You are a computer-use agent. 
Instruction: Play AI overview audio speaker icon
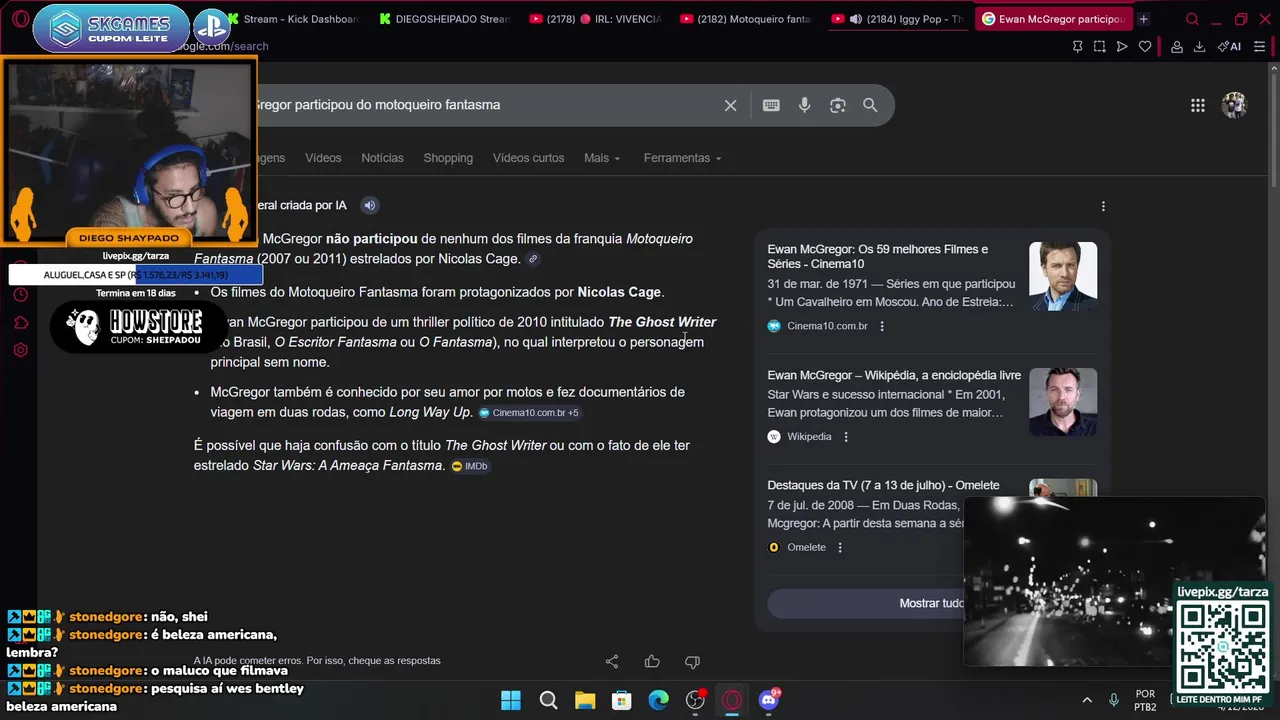[369, 205]
